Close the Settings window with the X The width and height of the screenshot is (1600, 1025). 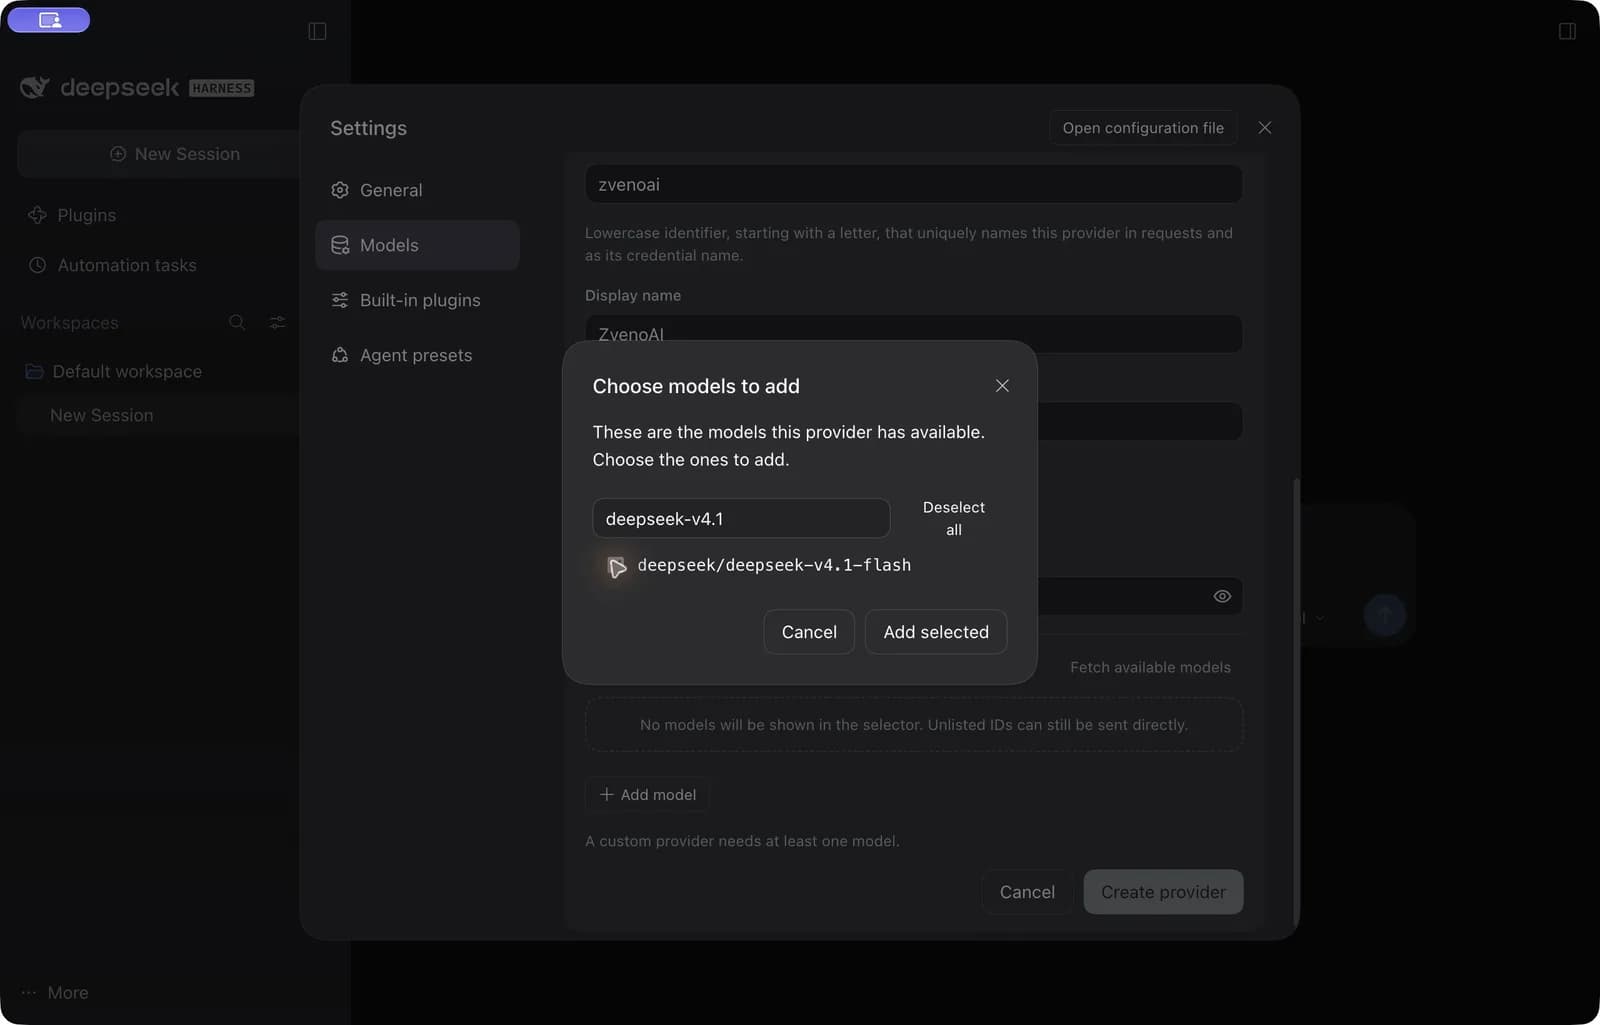pyautogui.click(x=1265, y=128)
